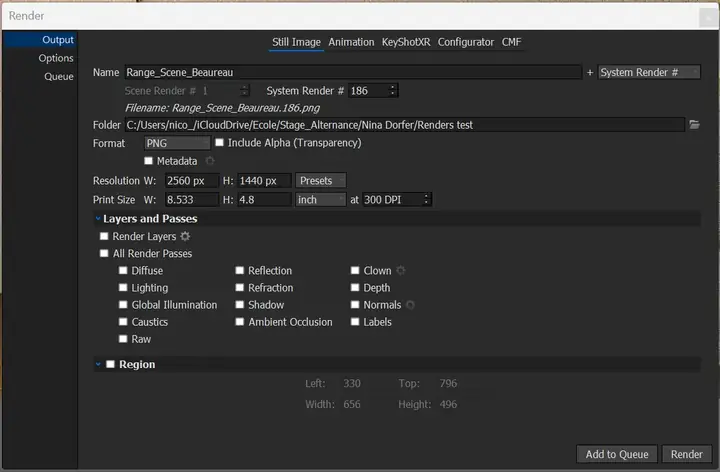The height and width of the screenshot is (472, 720).
Task: Click Region Top value 796
Action: (x=448, y=383)
